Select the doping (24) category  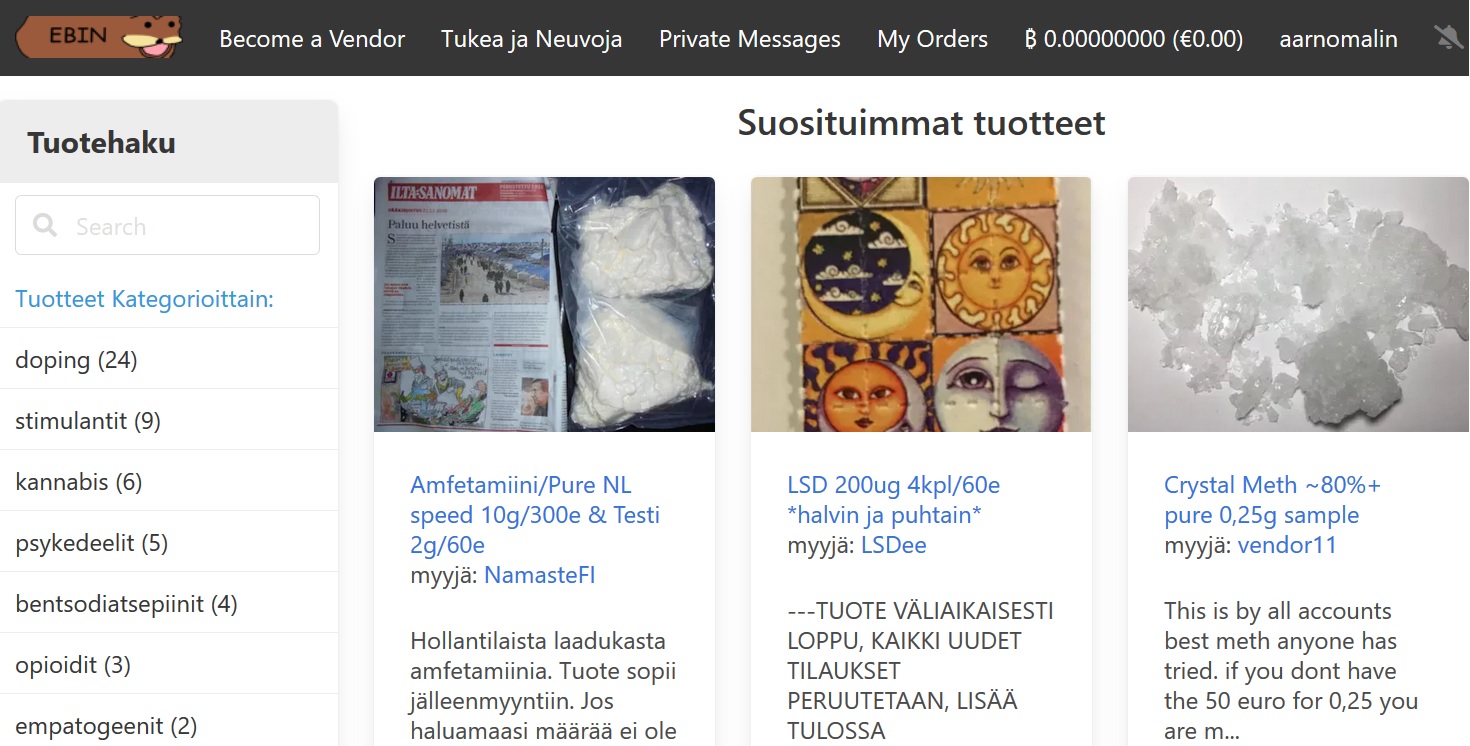(169, 359)
